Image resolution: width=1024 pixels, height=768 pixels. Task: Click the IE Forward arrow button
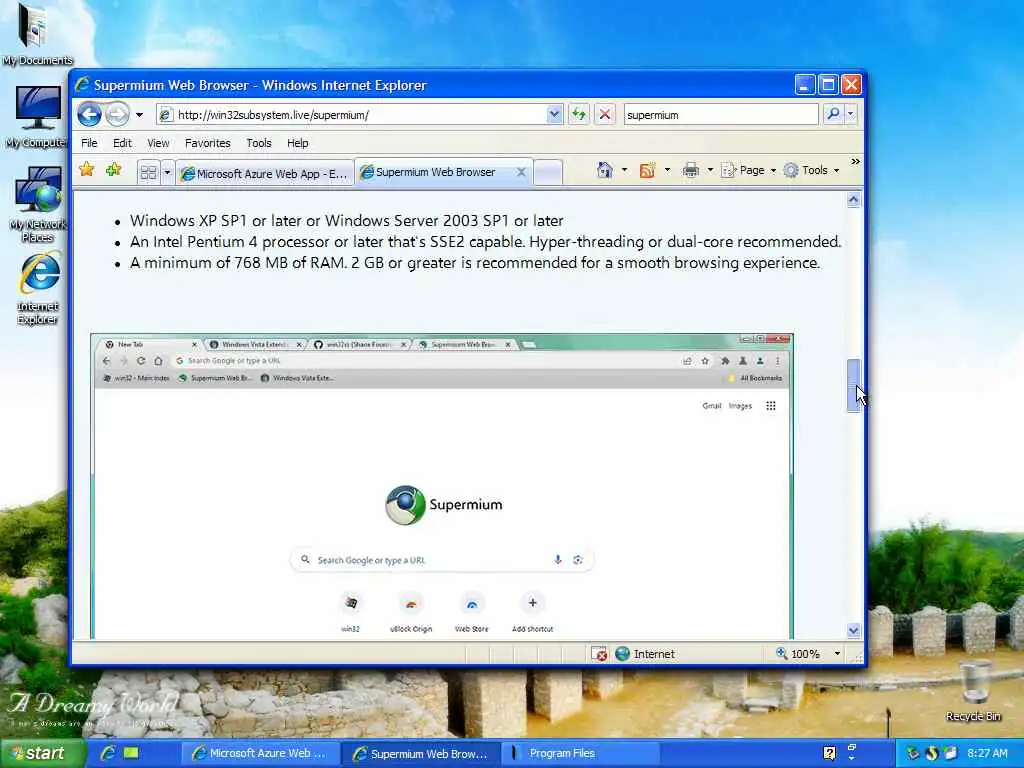pos(118,114)
